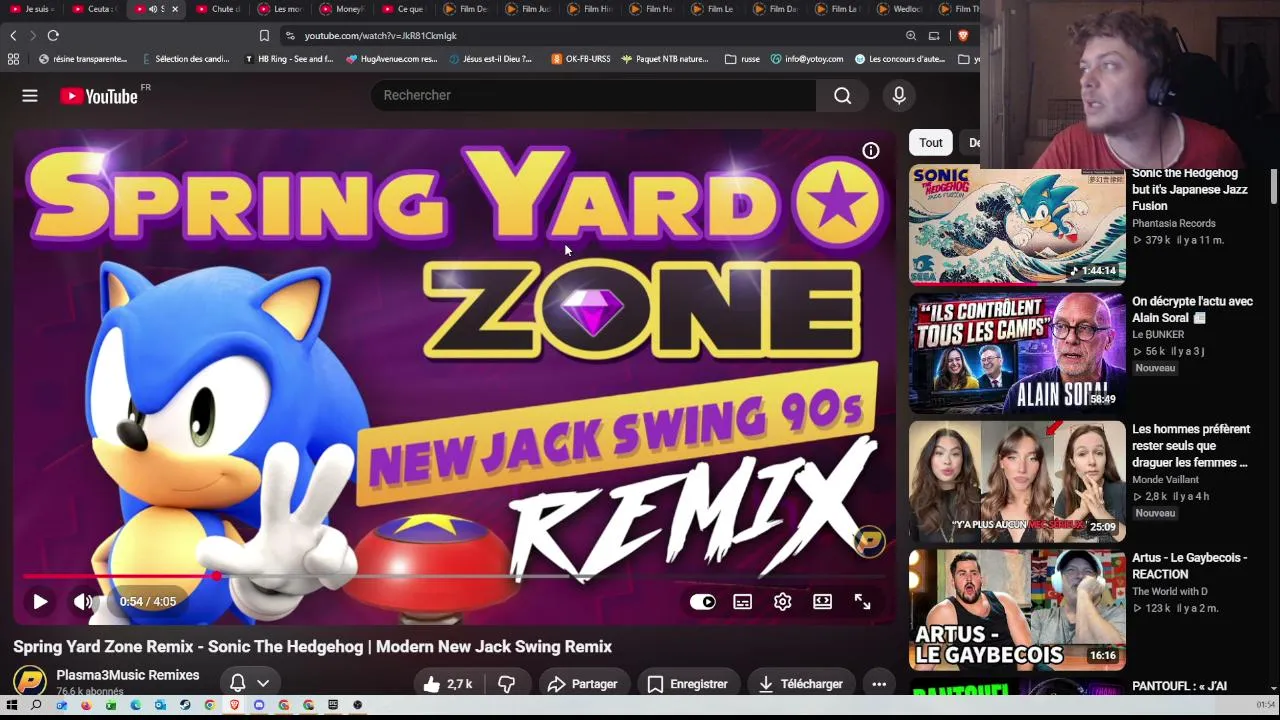Download the video with Télécharger
Screen dimensions: 1280x720
coord(801,684)
